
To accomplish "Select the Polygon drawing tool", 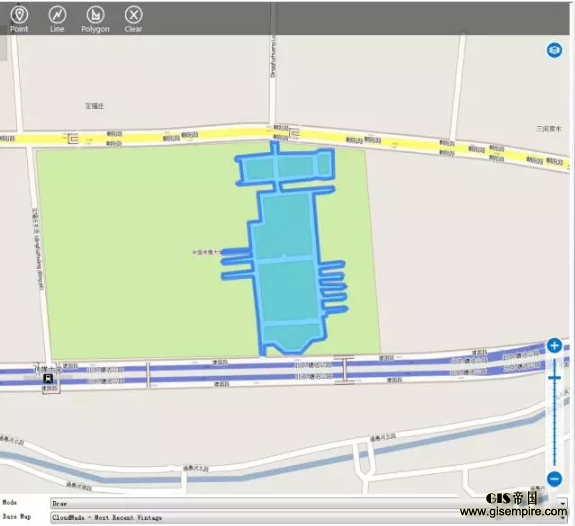I will pos(95,19).
